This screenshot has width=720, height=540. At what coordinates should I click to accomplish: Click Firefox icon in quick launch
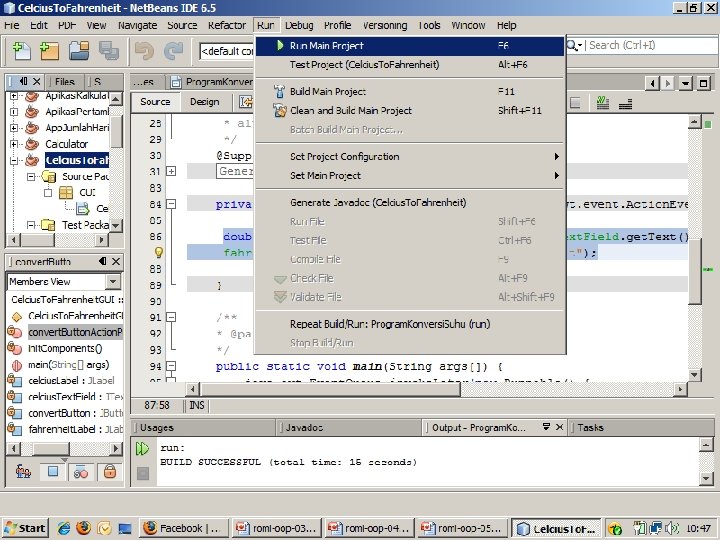tap(84, 528)
